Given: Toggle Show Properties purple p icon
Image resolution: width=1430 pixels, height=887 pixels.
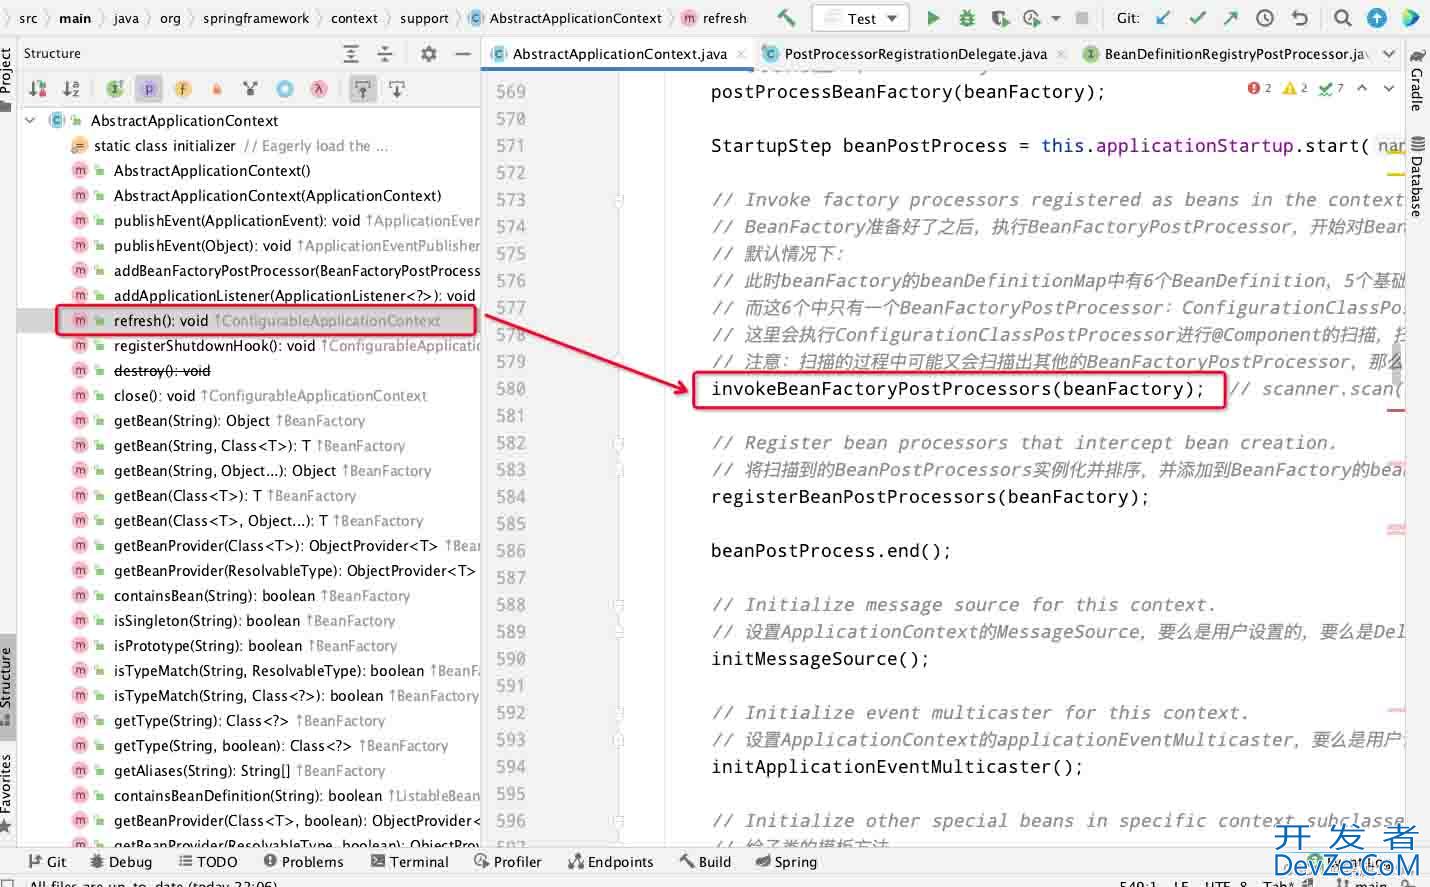Looking at the screenshot, I should point(149,89).
